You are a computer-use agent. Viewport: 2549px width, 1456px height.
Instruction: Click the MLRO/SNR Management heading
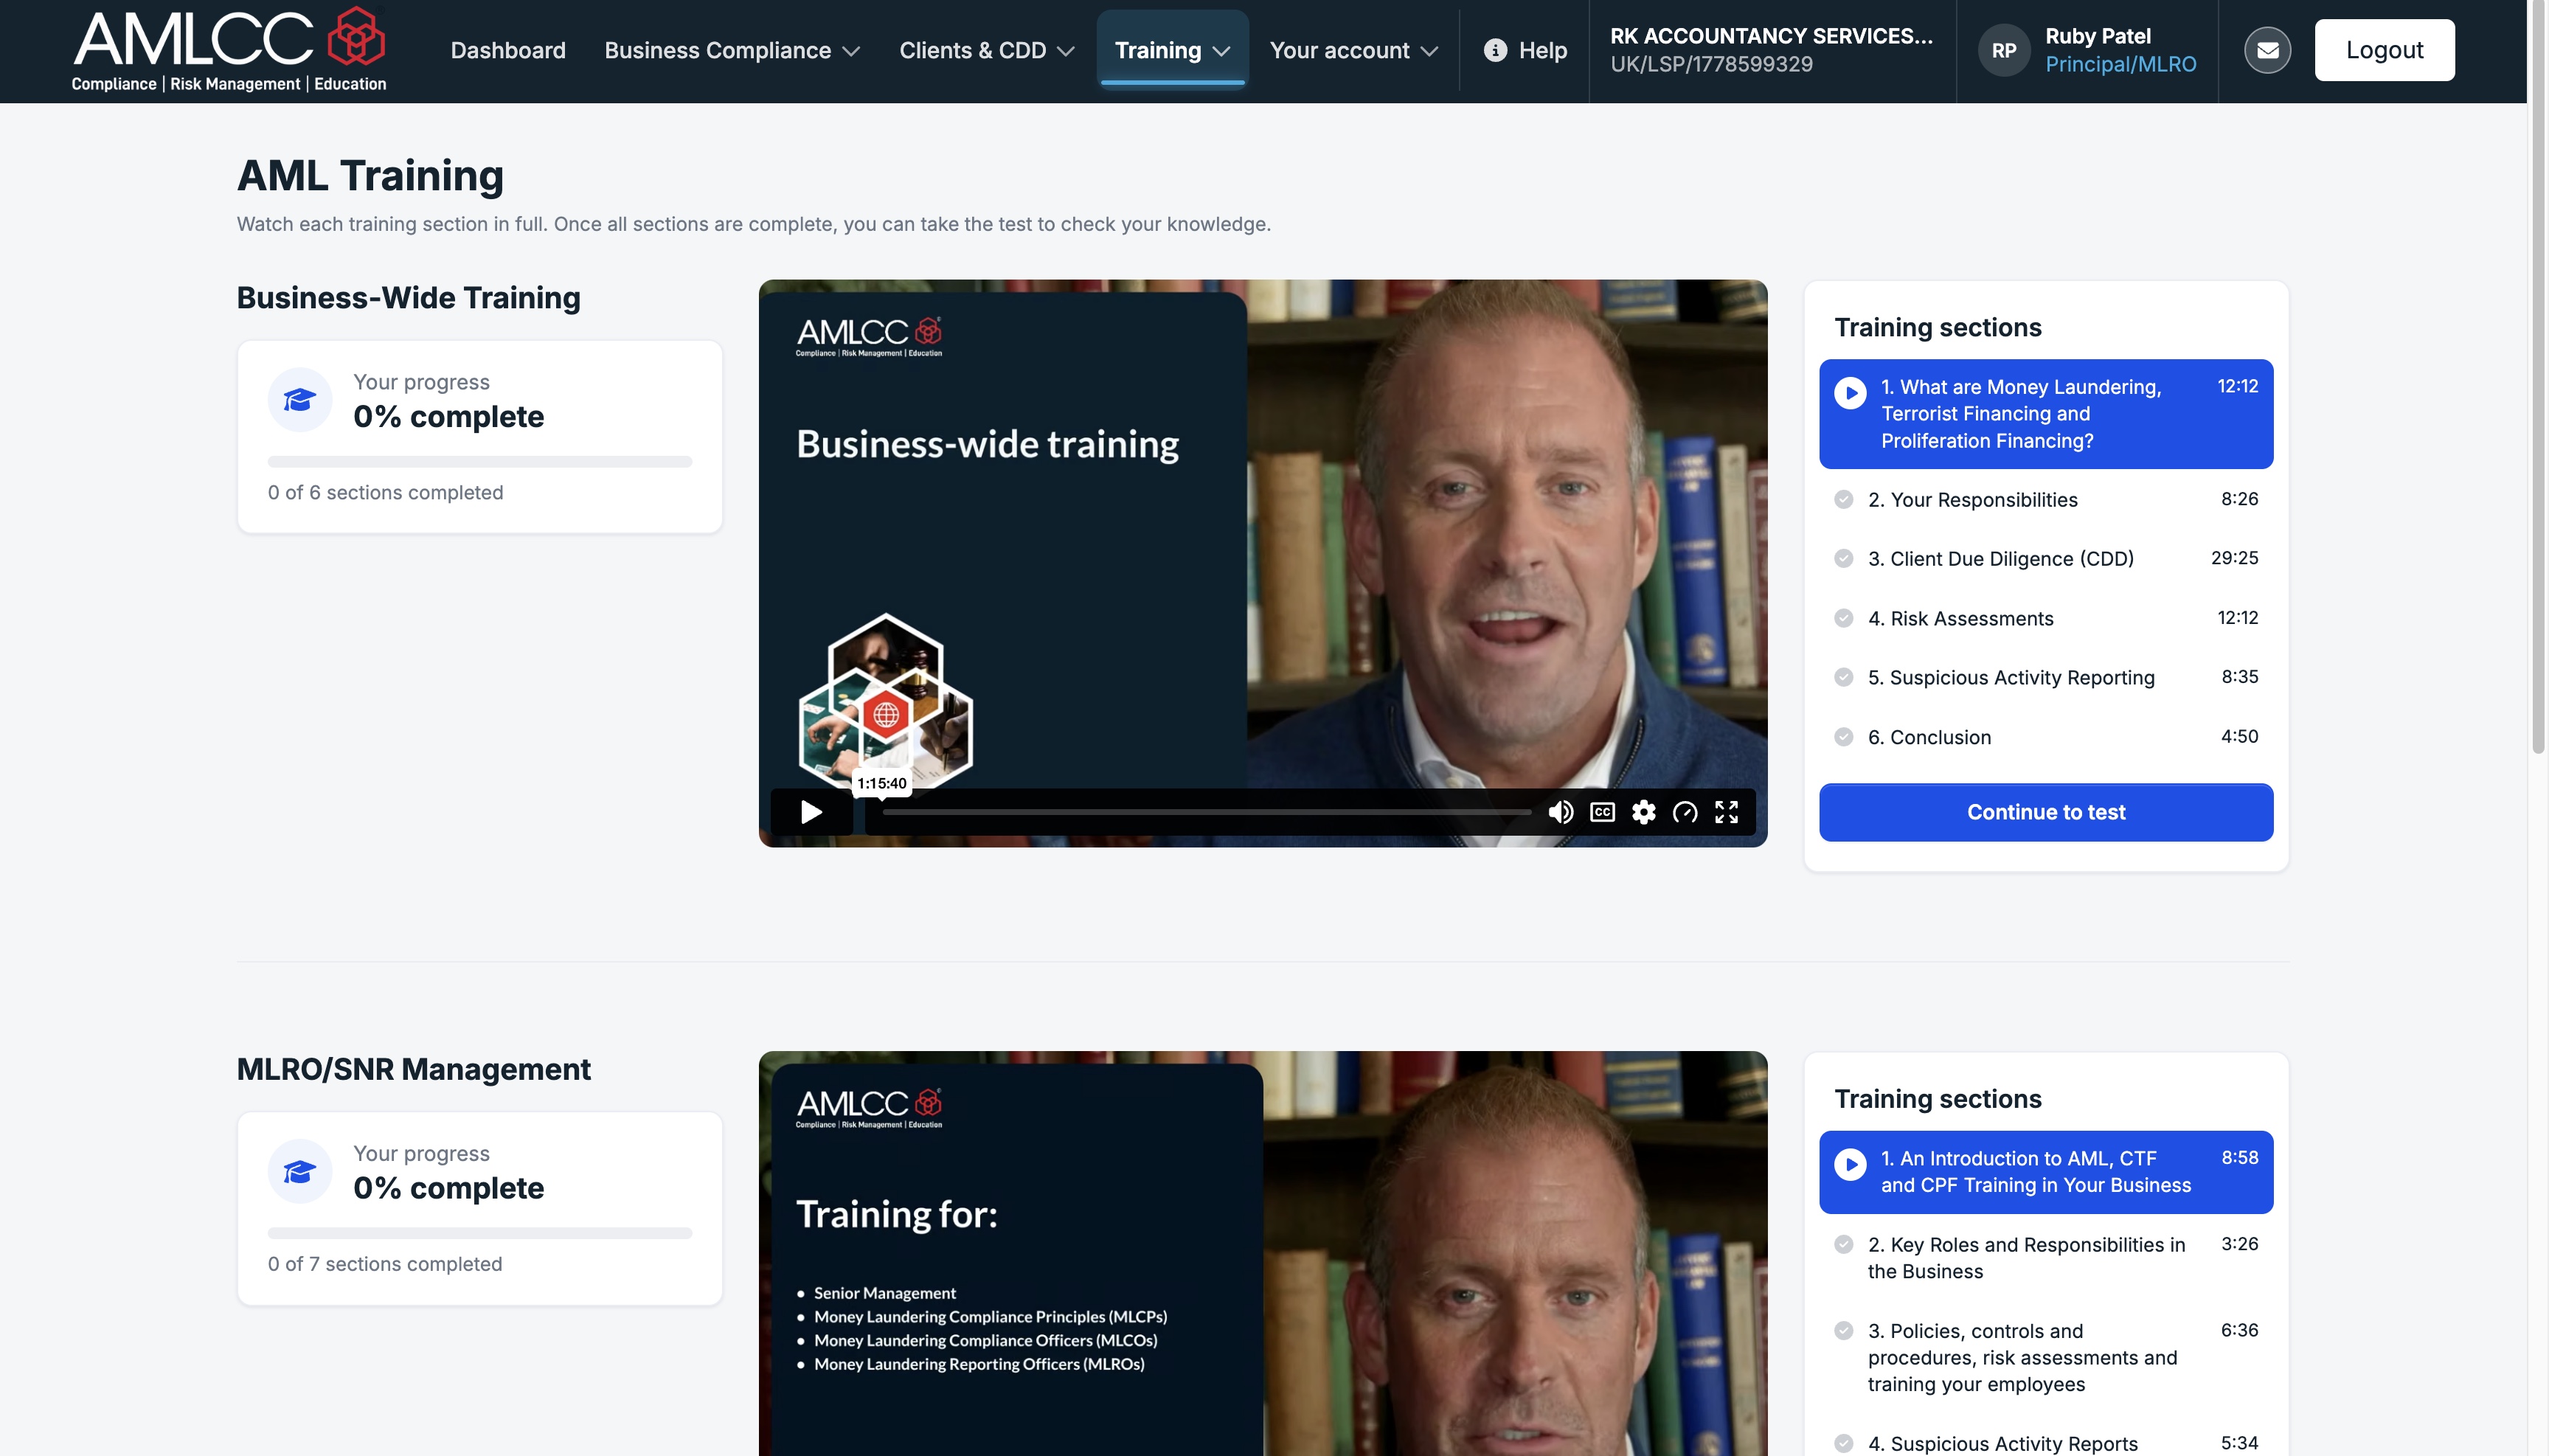[413, 1069]
